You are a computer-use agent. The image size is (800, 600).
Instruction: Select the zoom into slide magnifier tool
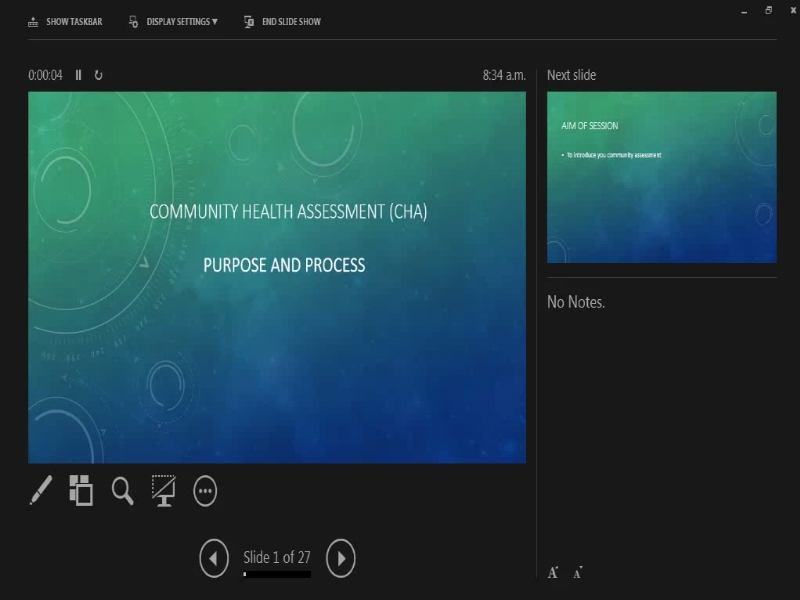coord(122,492)
